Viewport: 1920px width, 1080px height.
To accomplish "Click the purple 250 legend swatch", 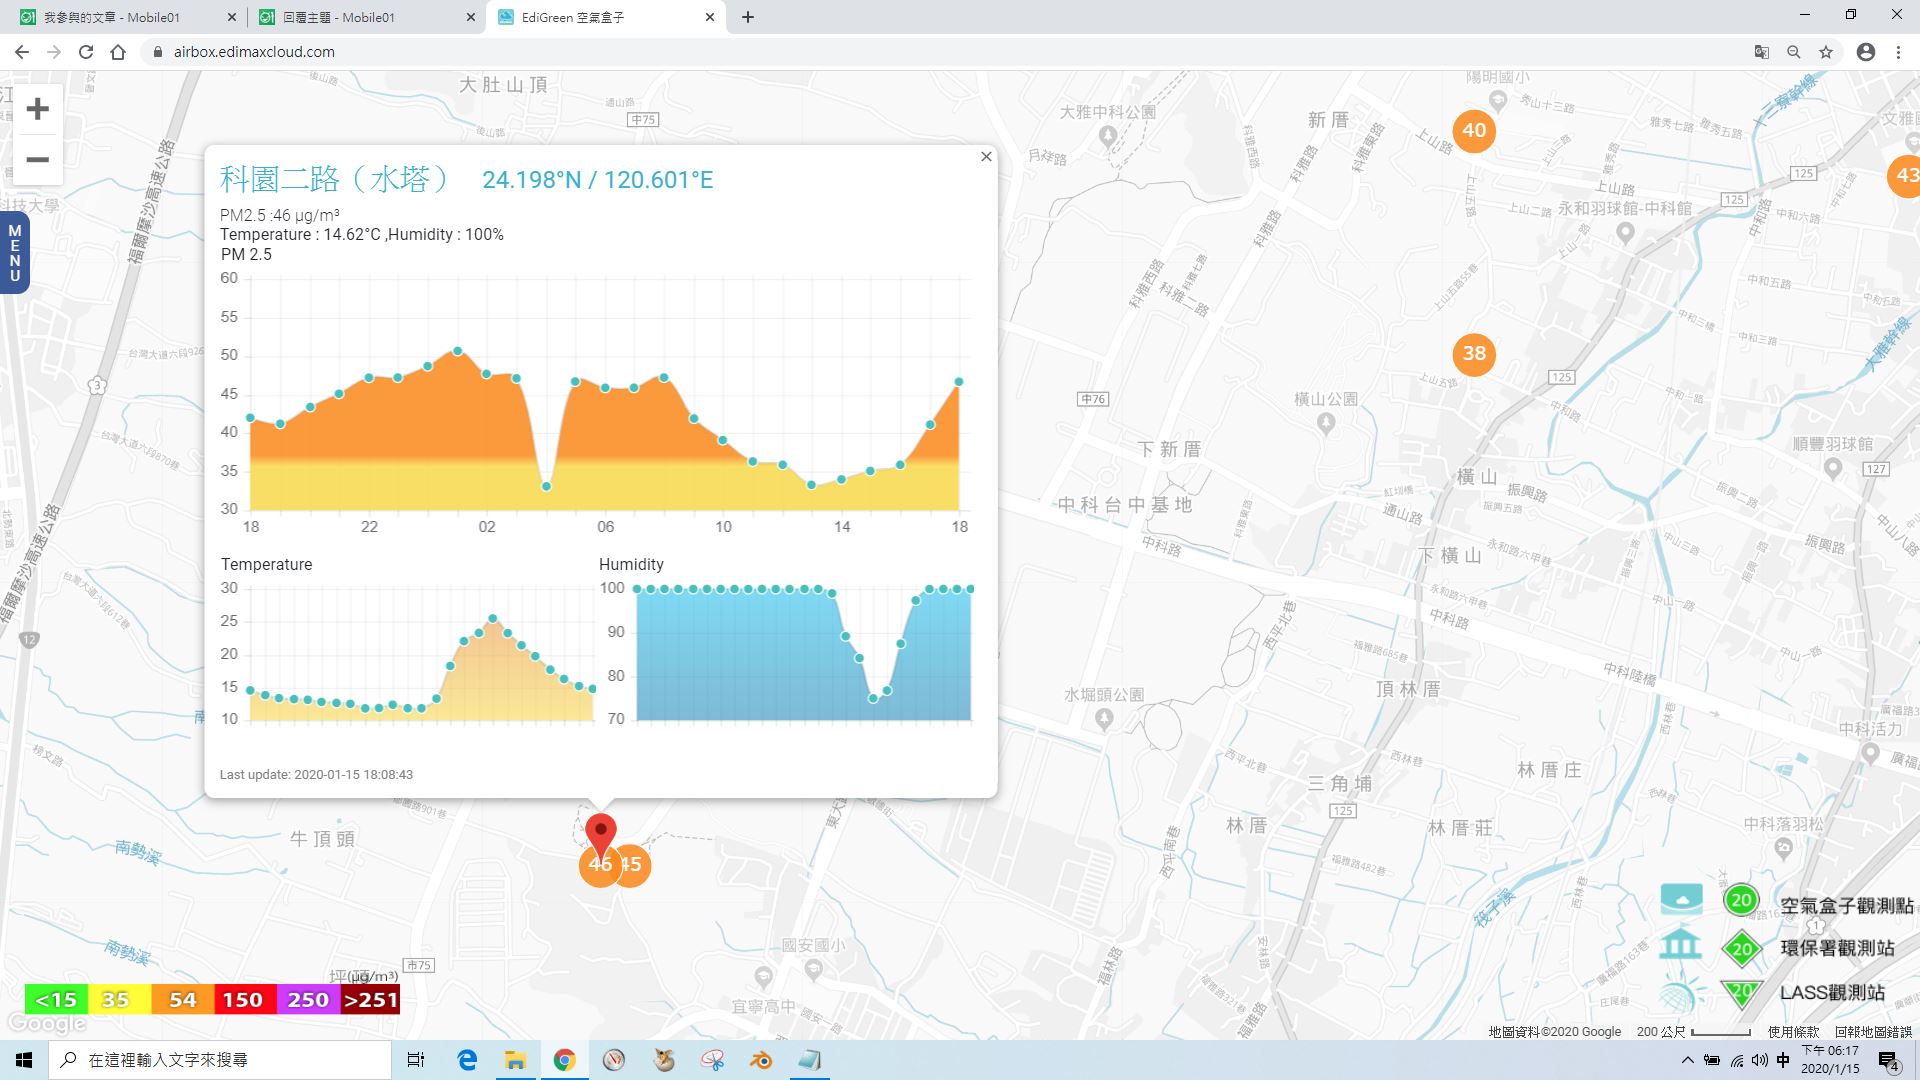I will pos(307,999).
